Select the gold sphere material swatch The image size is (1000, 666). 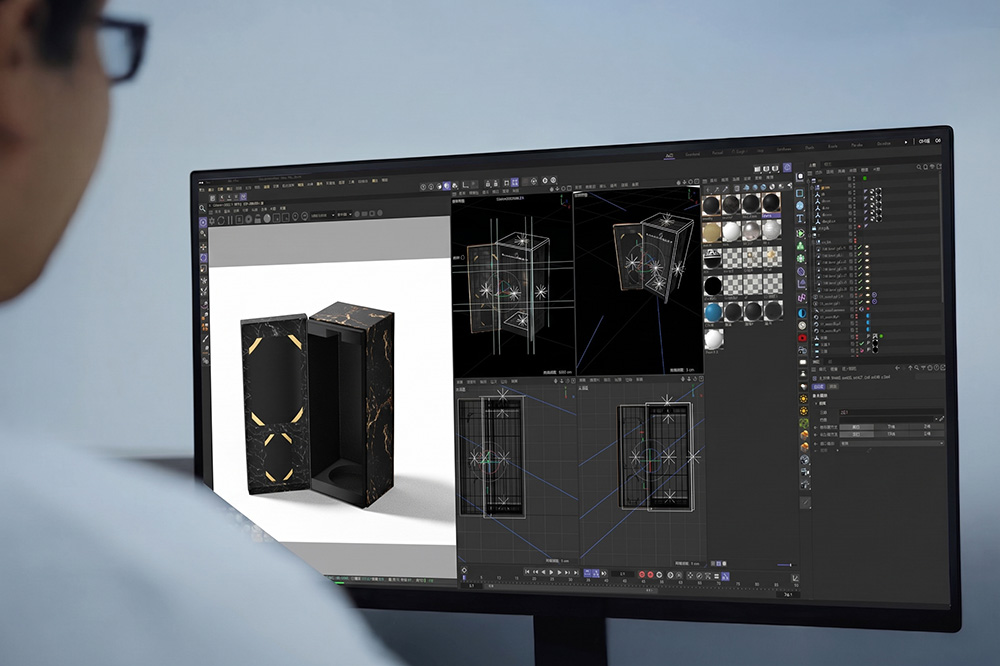click(x=712, y=232)
